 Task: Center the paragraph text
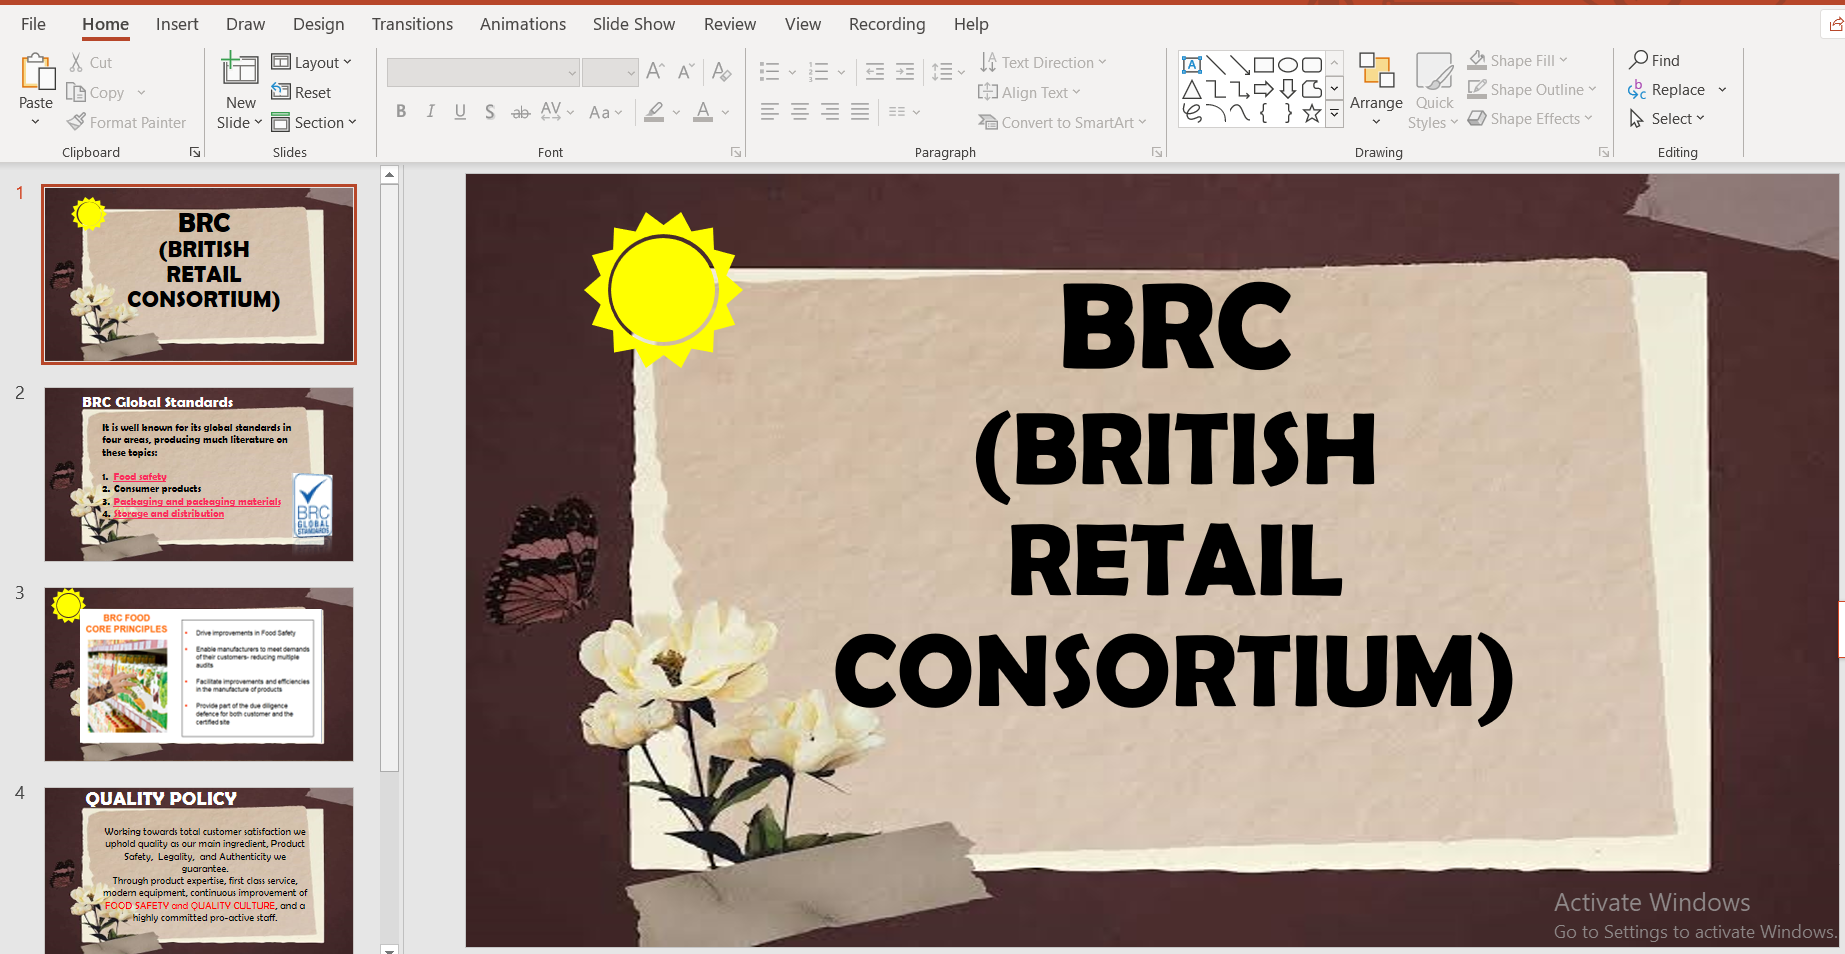click(800, 112)
